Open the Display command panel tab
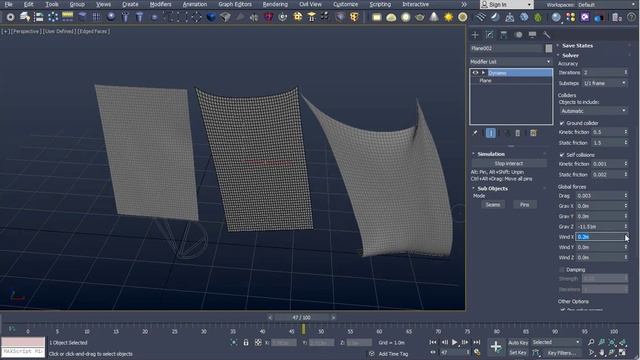The image size is (640, 360). [532, 35]
